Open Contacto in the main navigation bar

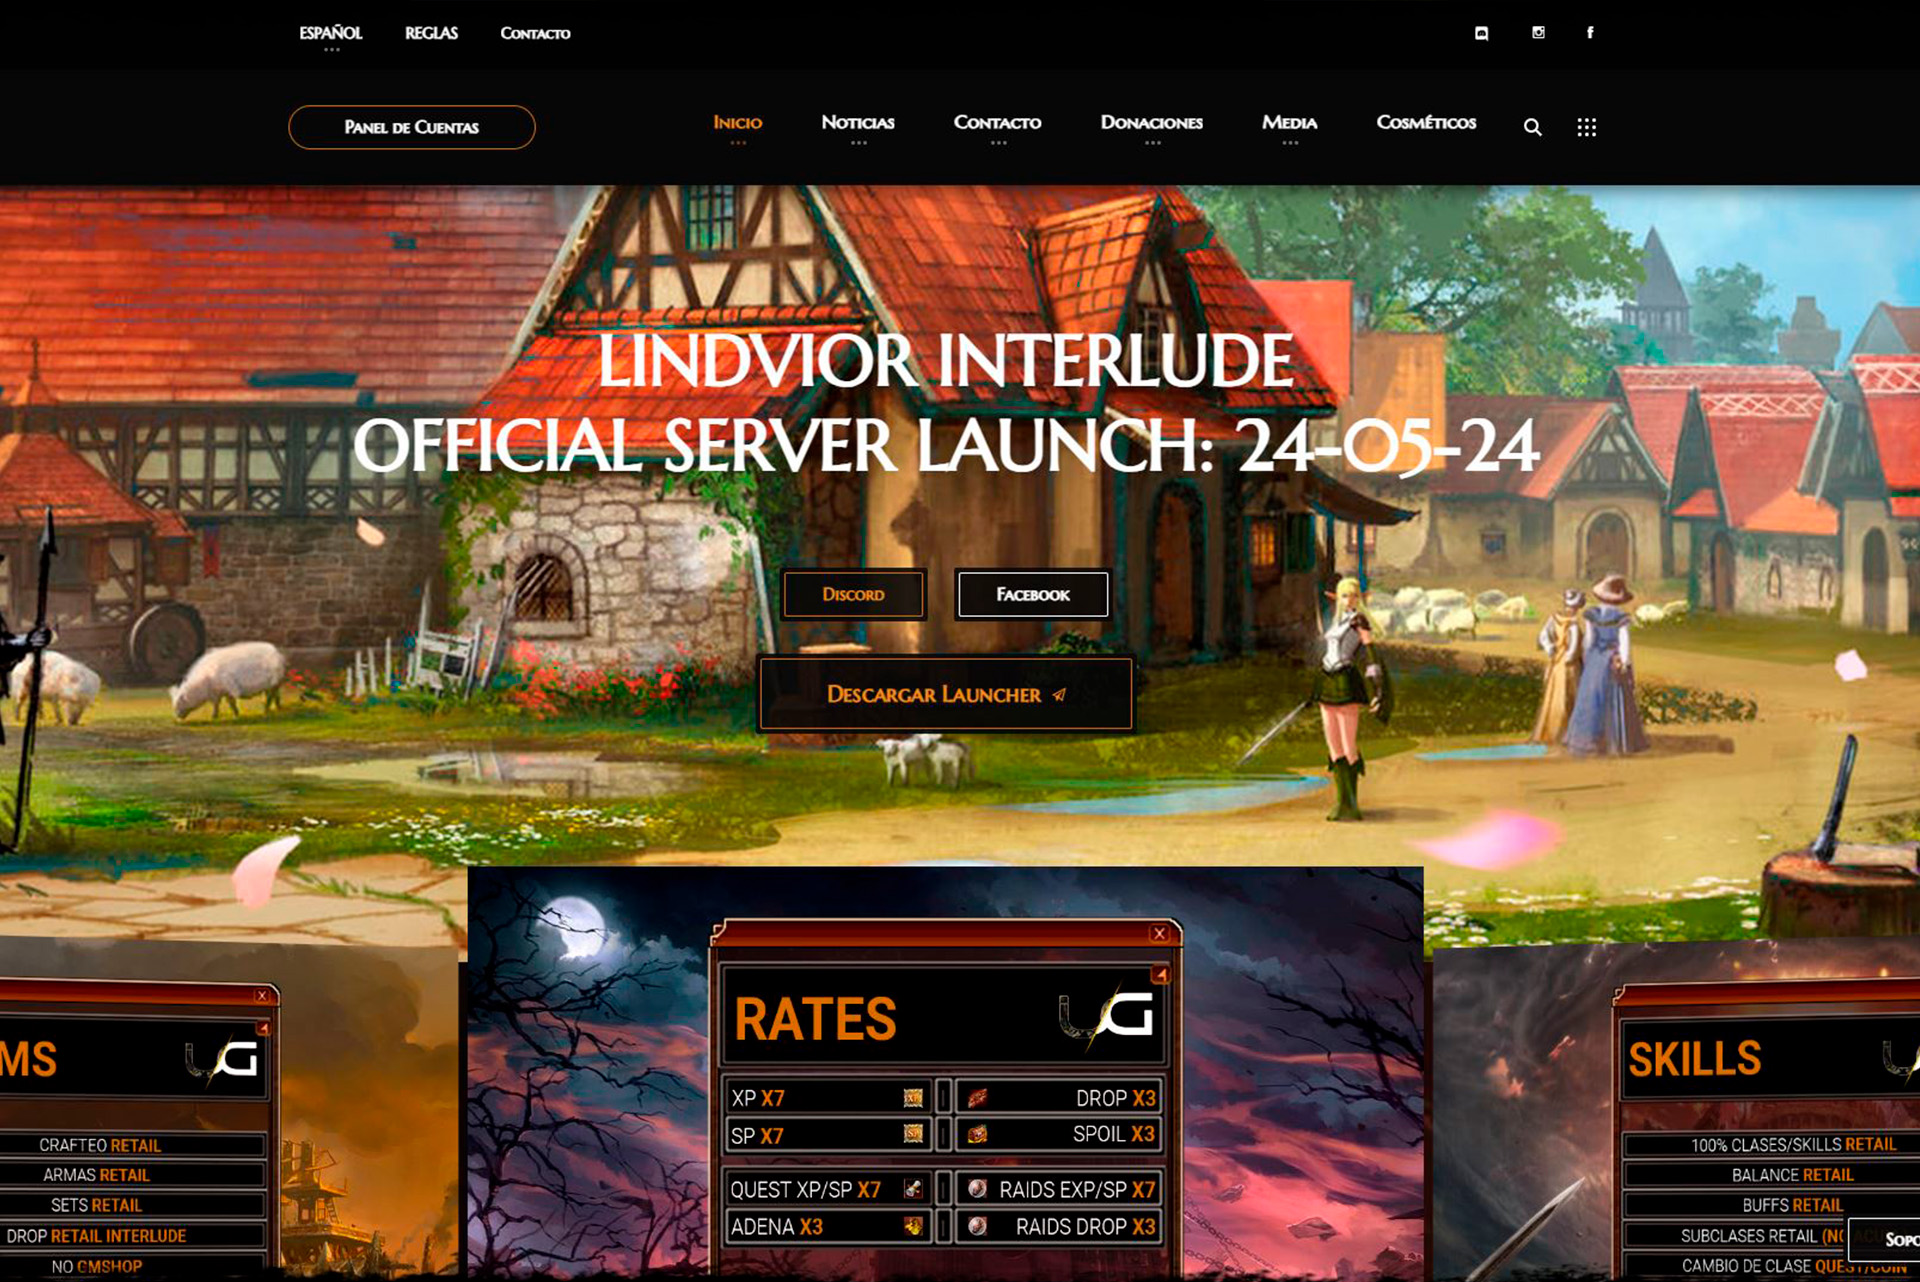click(x=997, y=124)
